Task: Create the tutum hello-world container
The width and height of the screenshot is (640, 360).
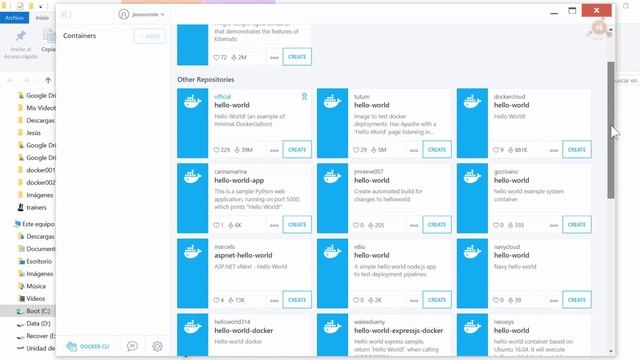Action: coord(437,149)
